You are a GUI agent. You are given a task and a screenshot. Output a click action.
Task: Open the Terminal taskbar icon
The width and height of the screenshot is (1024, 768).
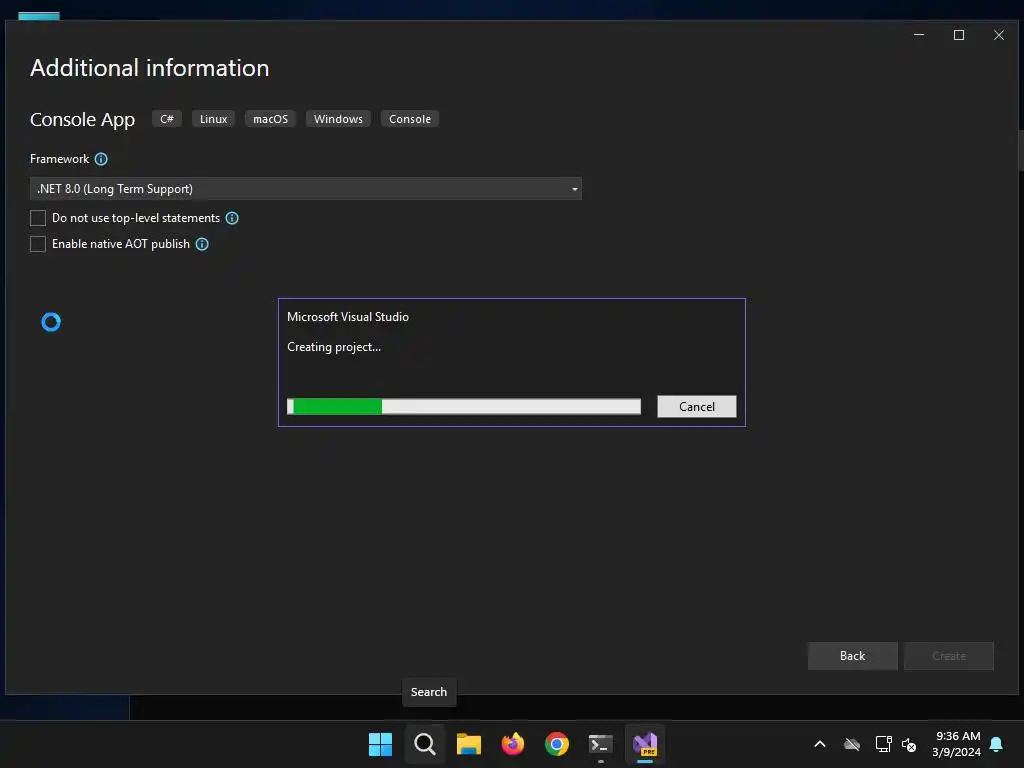[x=601, y=744]
